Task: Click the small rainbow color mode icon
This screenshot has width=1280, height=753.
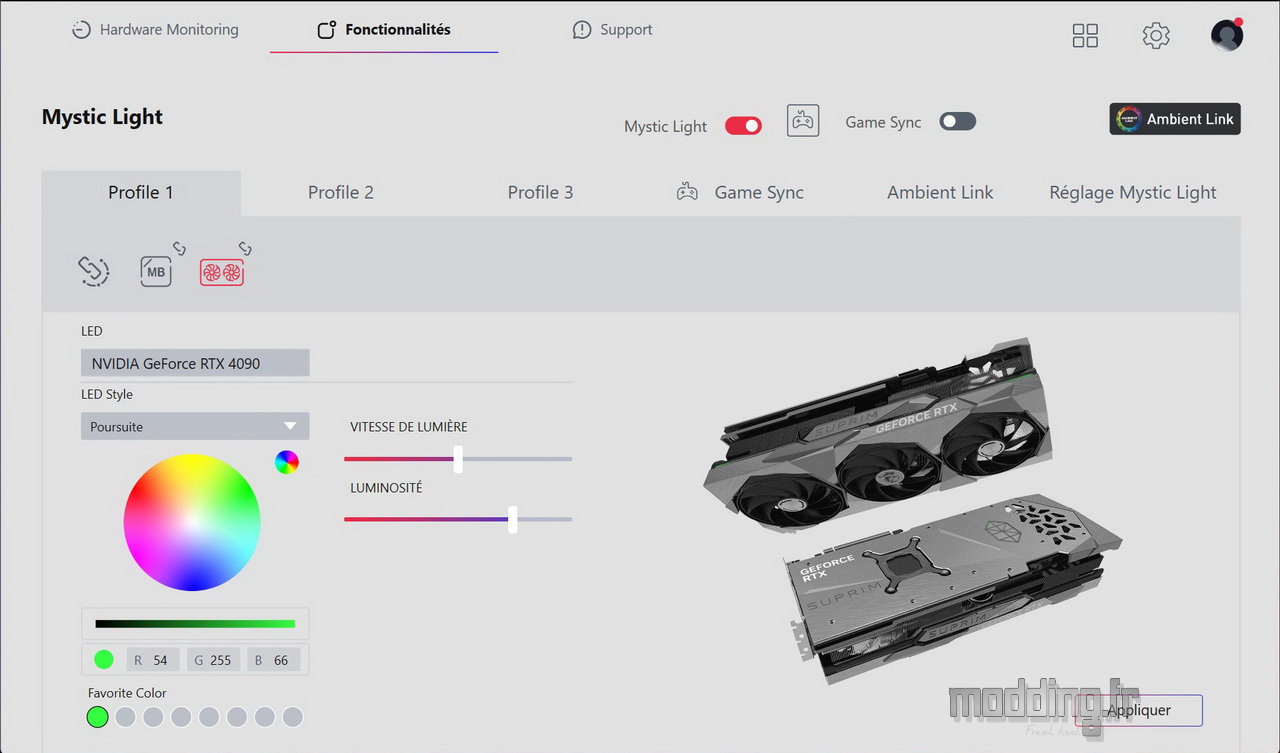Action: click(287, 462)
